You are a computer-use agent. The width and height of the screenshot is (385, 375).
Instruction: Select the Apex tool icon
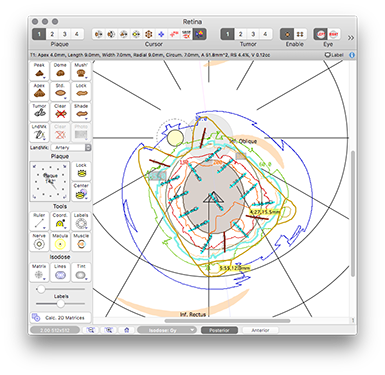(39, 91)
